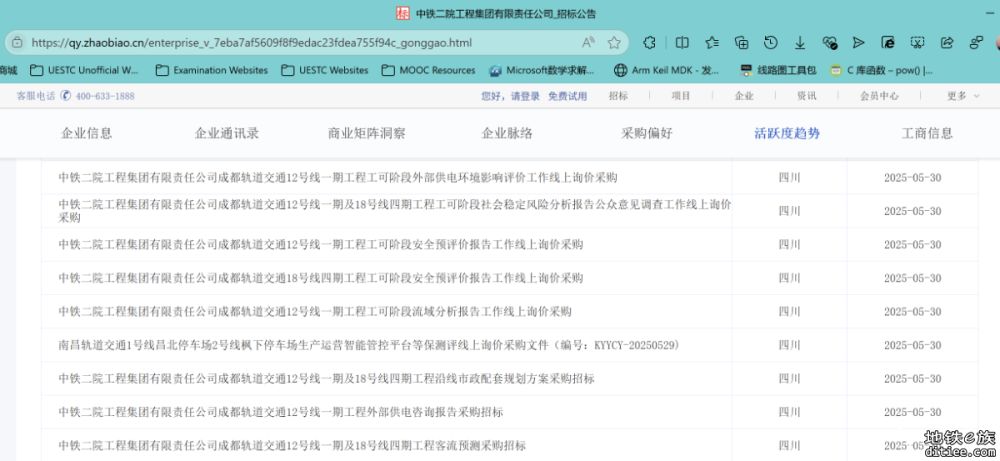Click the Read Aloud icon in address bar
The height and width of the screenshot is (461, 1000).
(x=588, y=43)
